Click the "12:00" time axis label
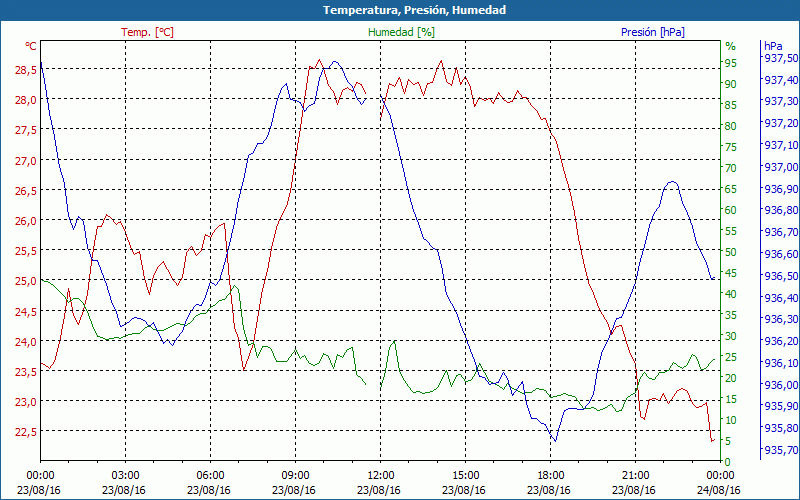 381,476
